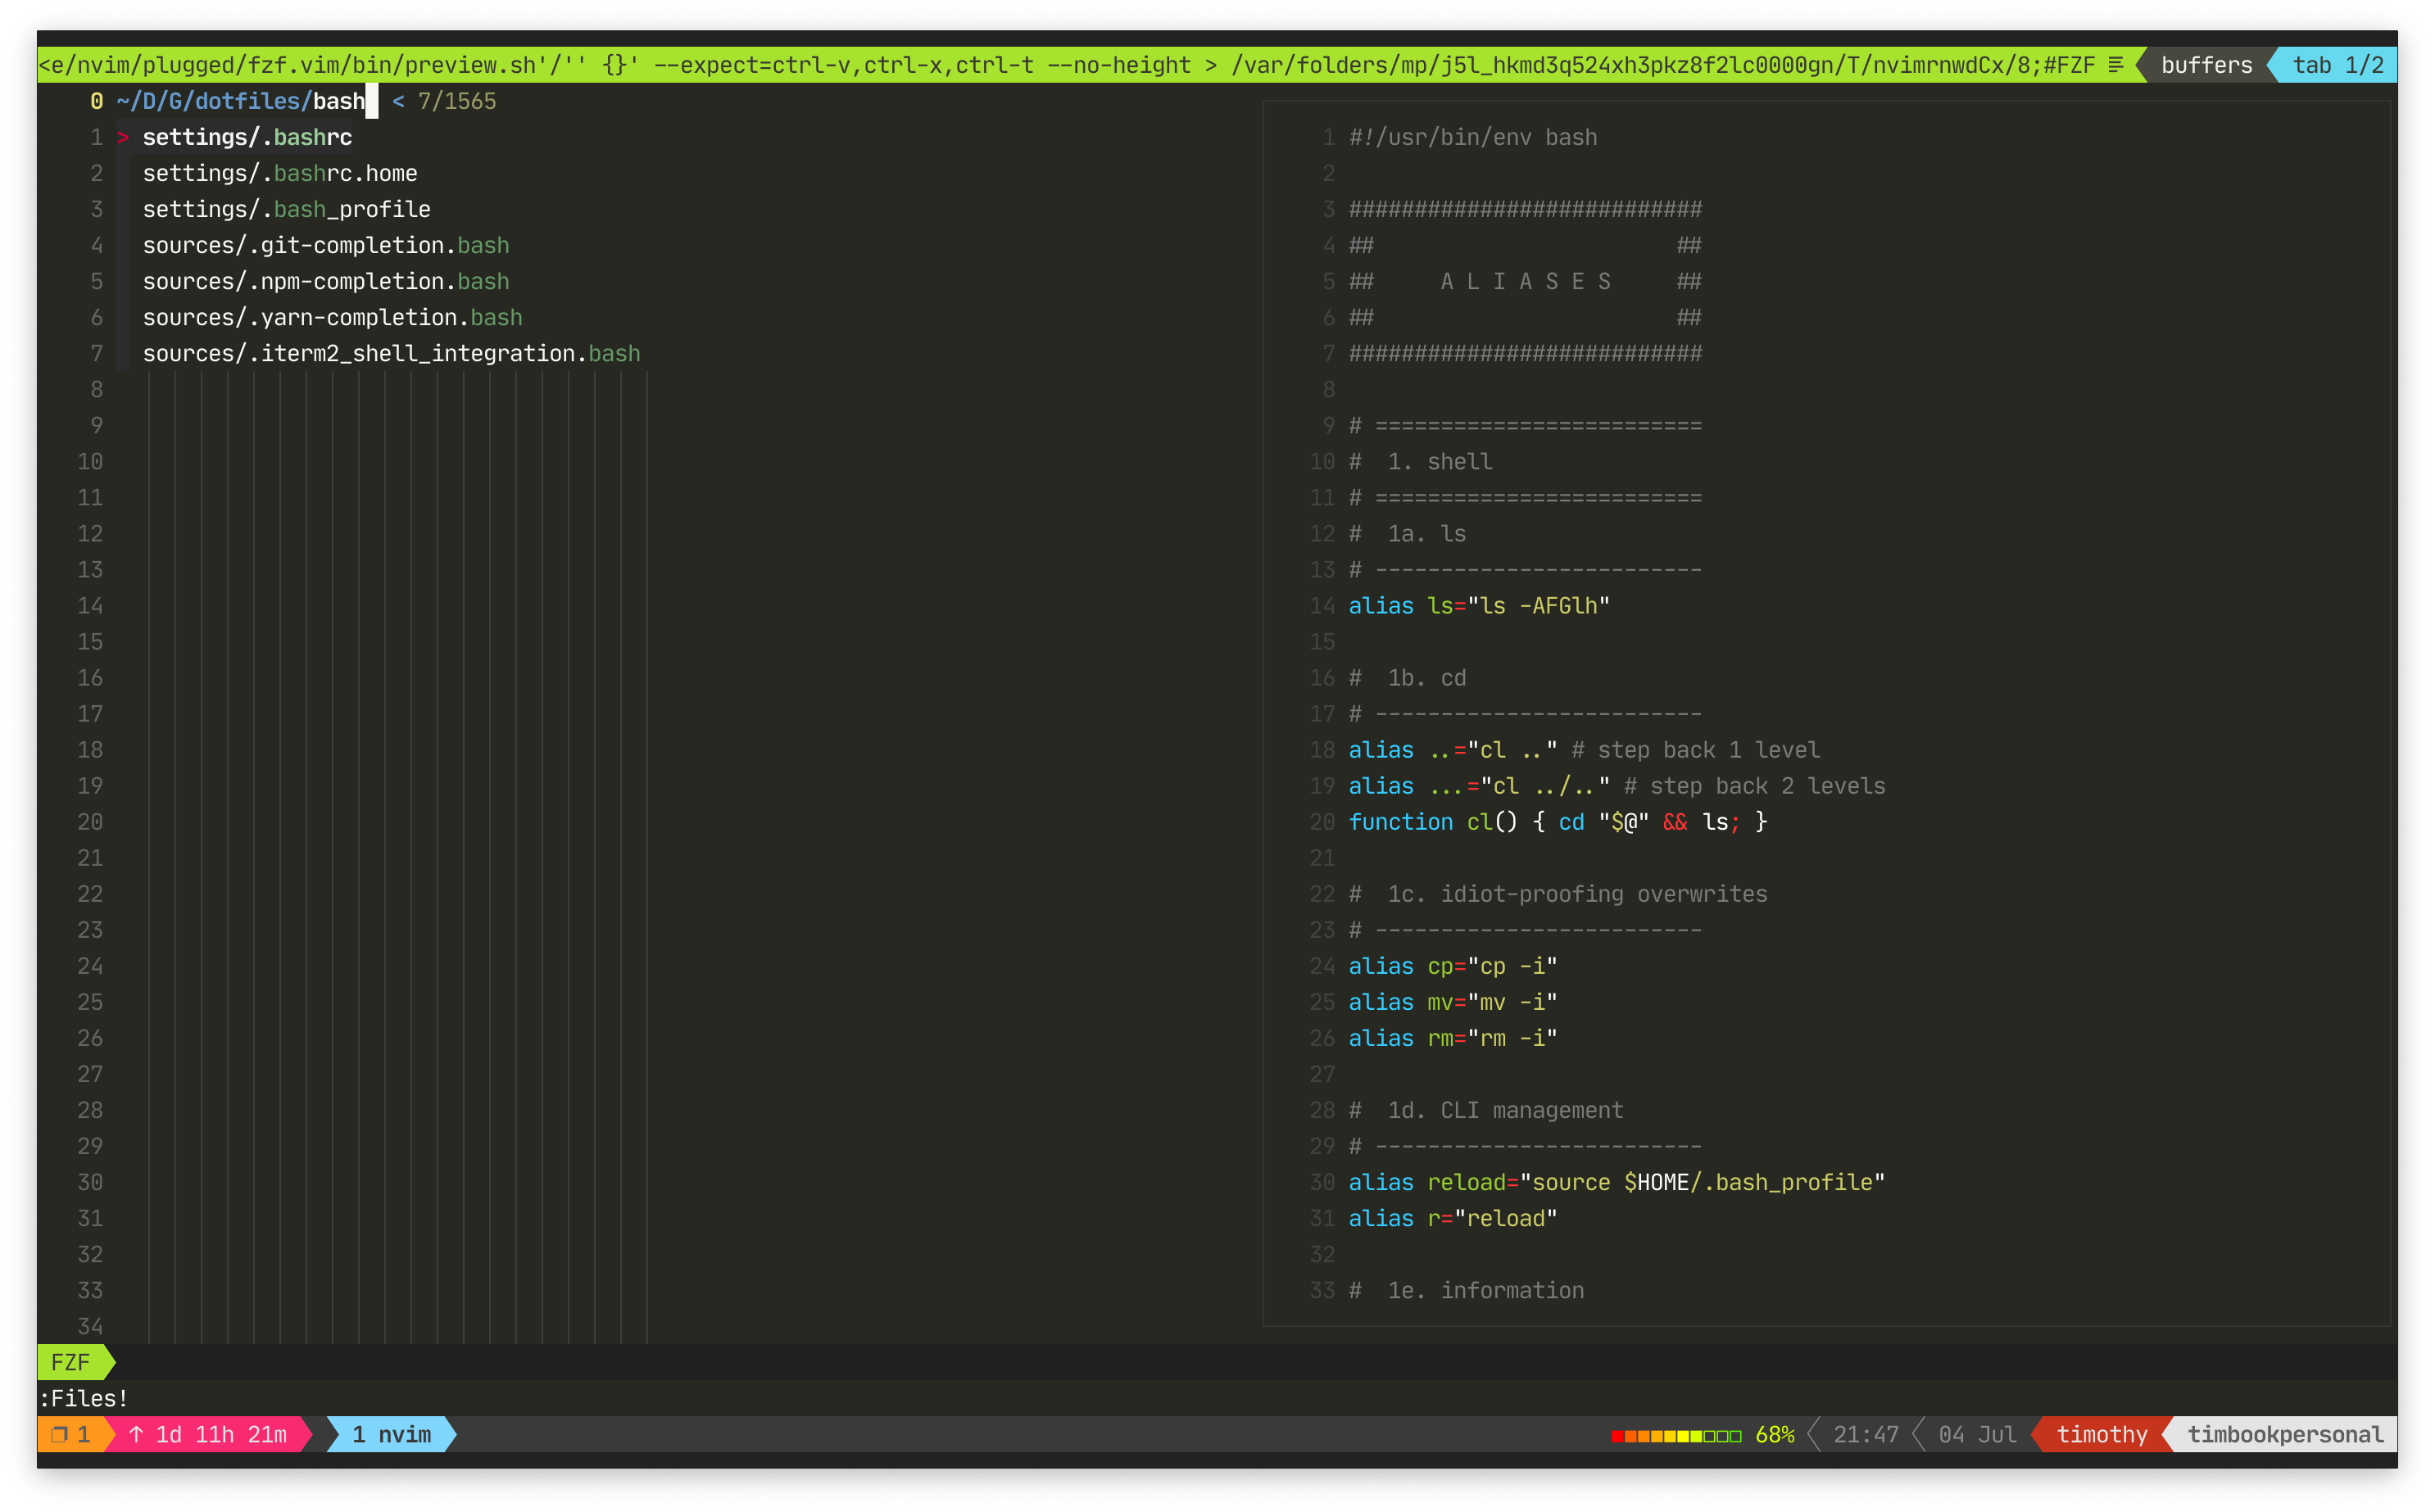Click the battery level bar indicator
Viewport: 2435px width, 1512px height.
coord(1676,1436)
